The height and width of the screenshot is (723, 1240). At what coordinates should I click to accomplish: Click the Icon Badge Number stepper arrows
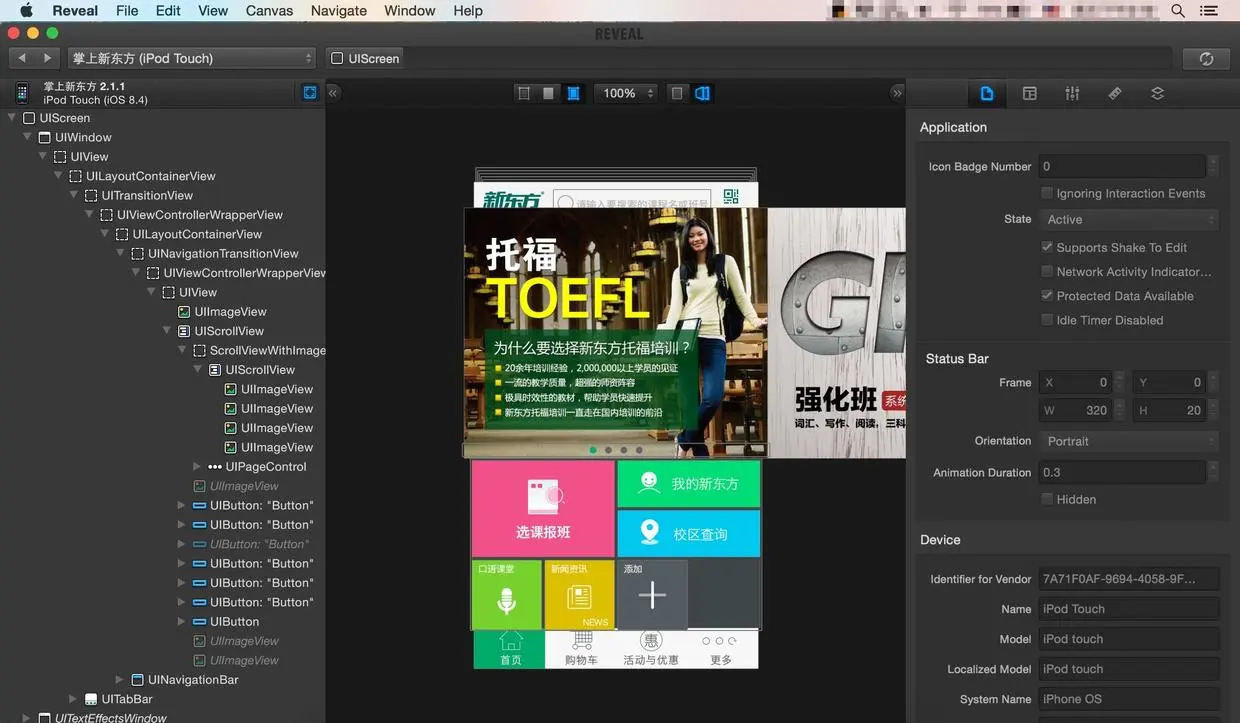point(1213,167)
